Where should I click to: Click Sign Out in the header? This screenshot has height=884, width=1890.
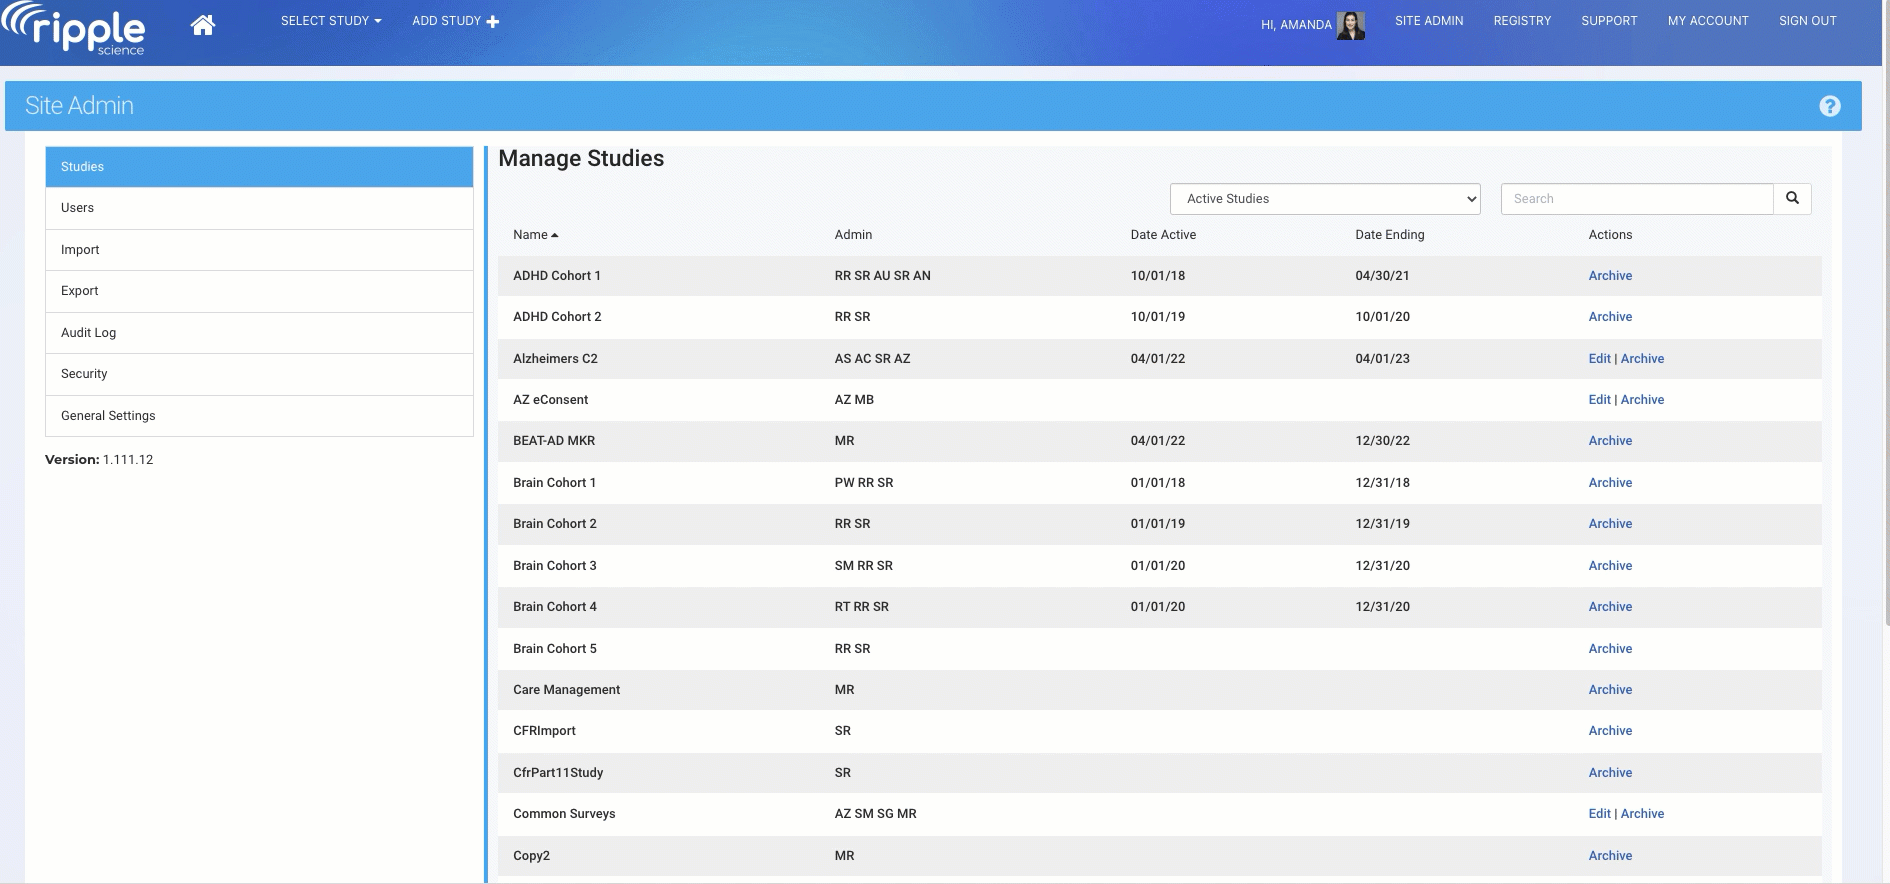pyautogui.click(x=1807, y=21)
